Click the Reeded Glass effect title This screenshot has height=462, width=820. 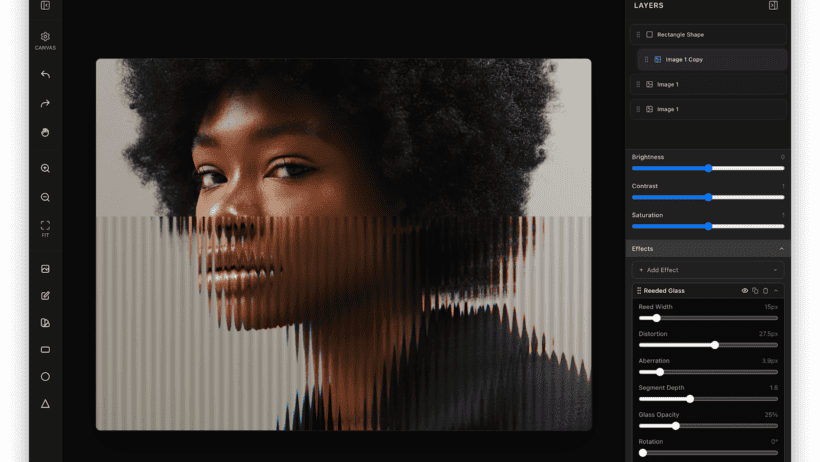point(664,291)
